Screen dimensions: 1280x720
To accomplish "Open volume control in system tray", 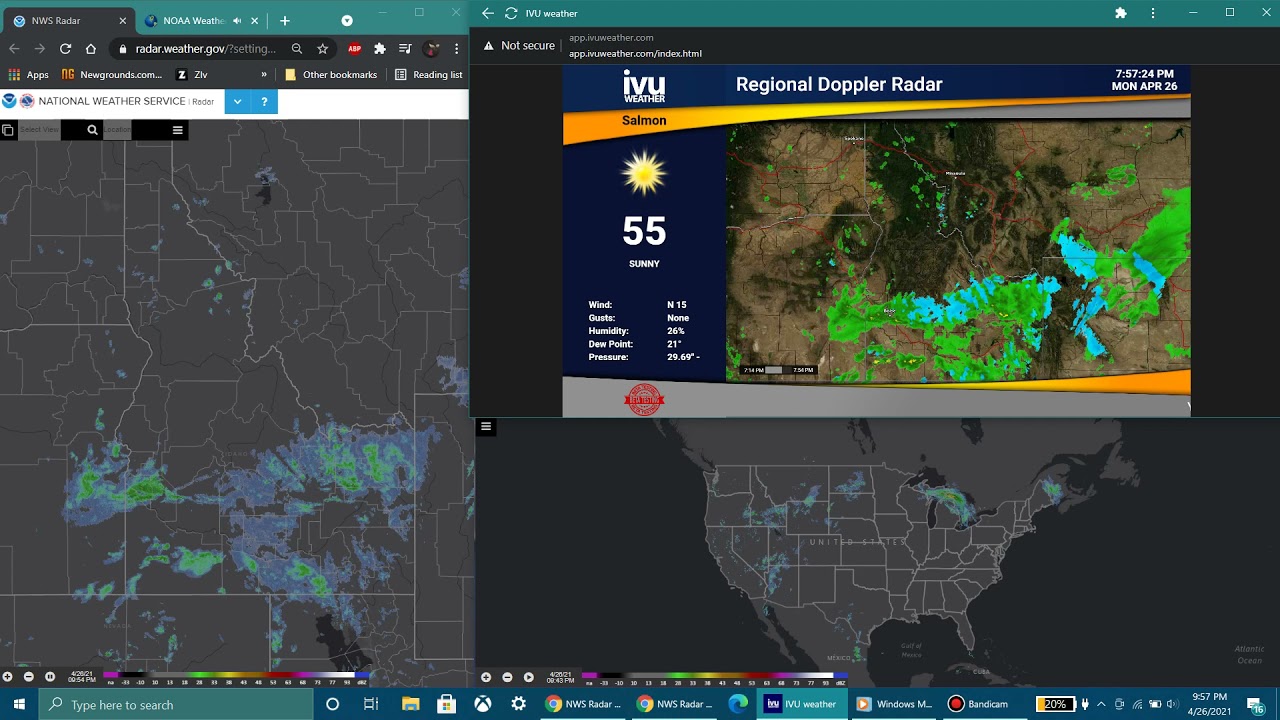I will 1172,704.
